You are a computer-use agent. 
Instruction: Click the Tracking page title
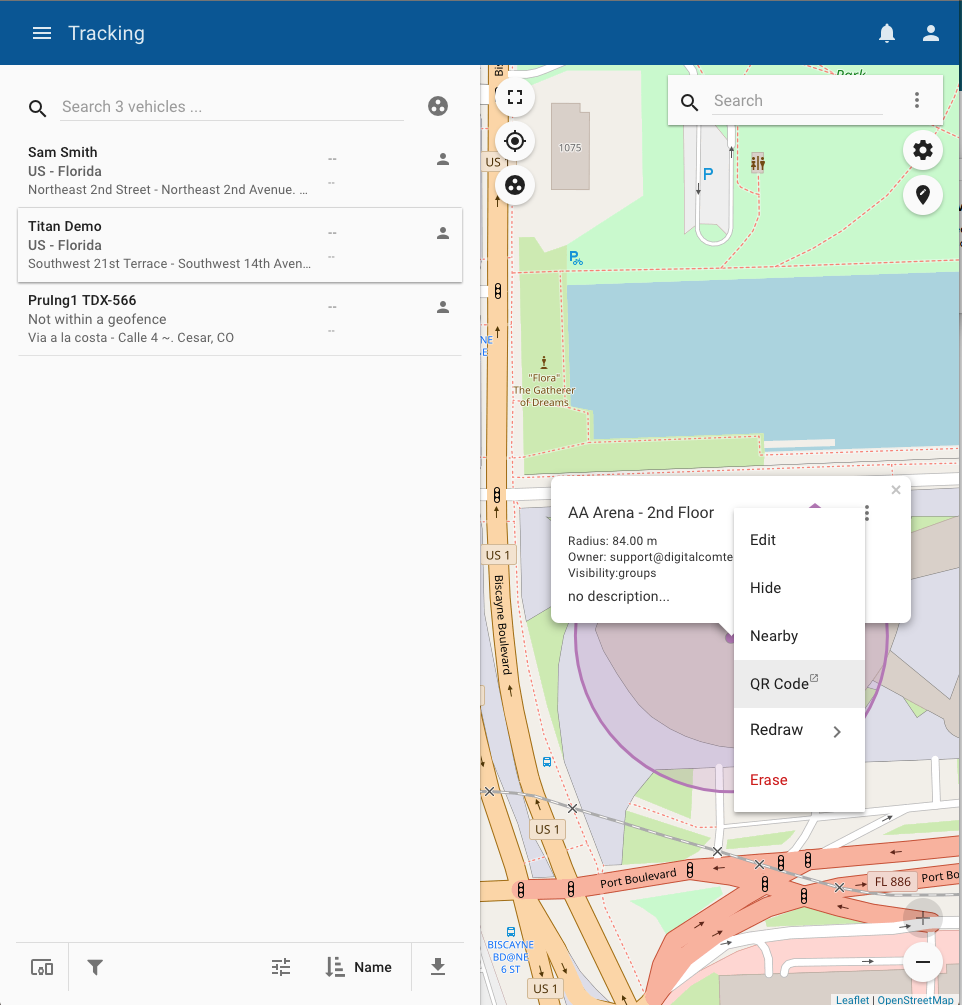[106, 33]
